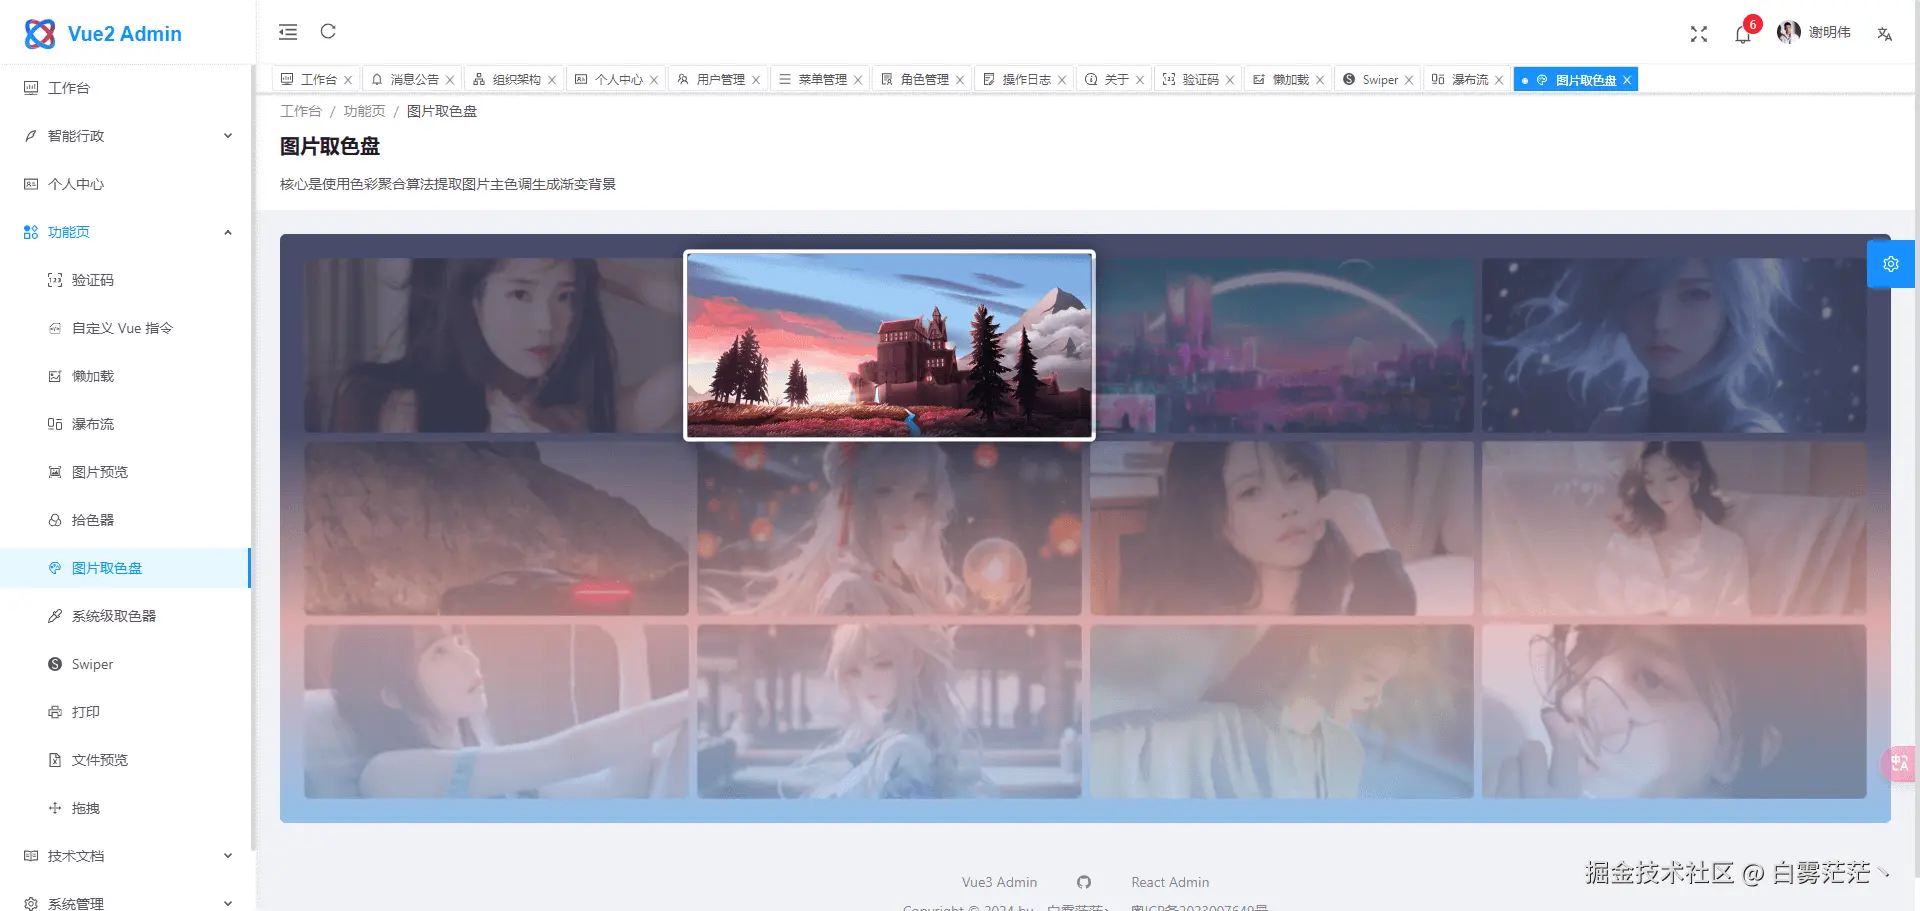Open 自定义 Vue 指令 in the sidebar
This screenshot has width=1920, height=911.
[125, 328]
